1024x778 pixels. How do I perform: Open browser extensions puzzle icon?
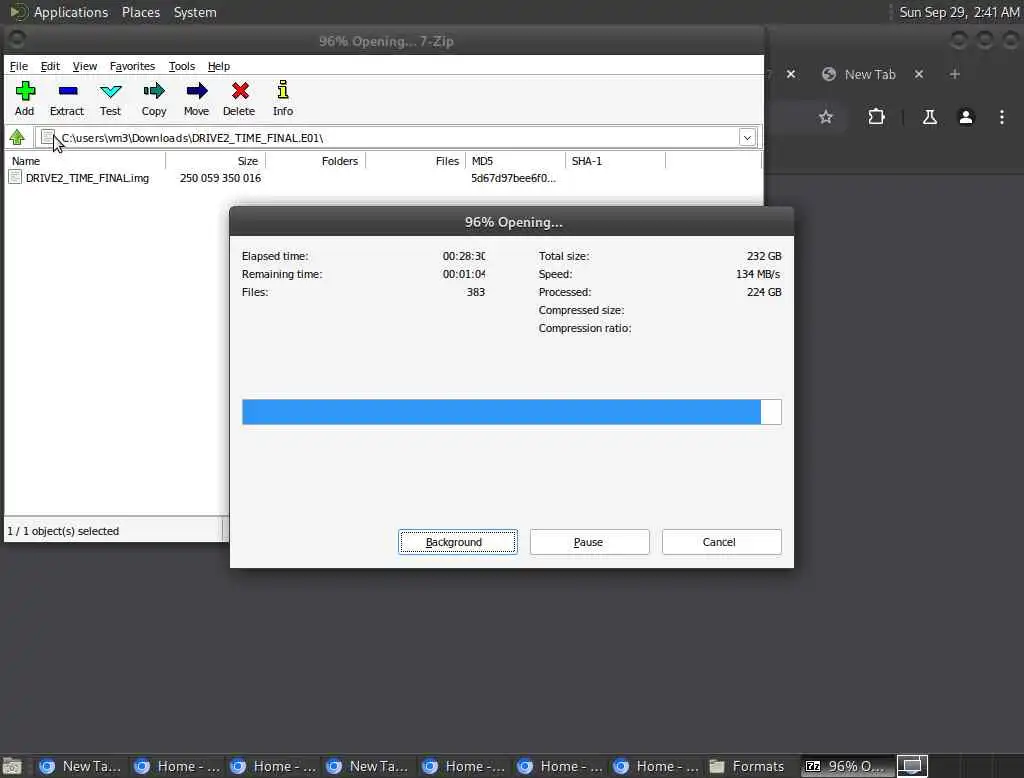876,117
